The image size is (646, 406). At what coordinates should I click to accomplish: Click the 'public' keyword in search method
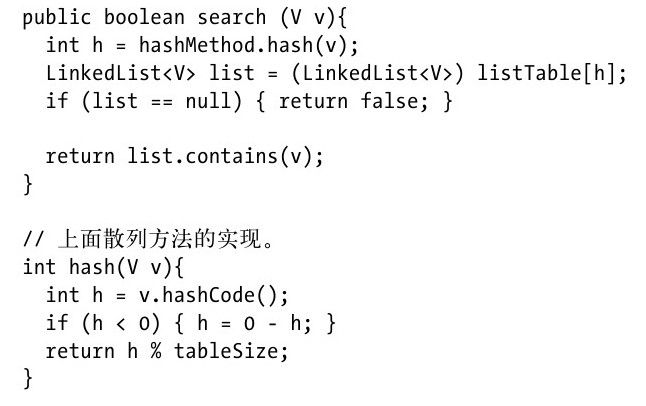[56, 18]
